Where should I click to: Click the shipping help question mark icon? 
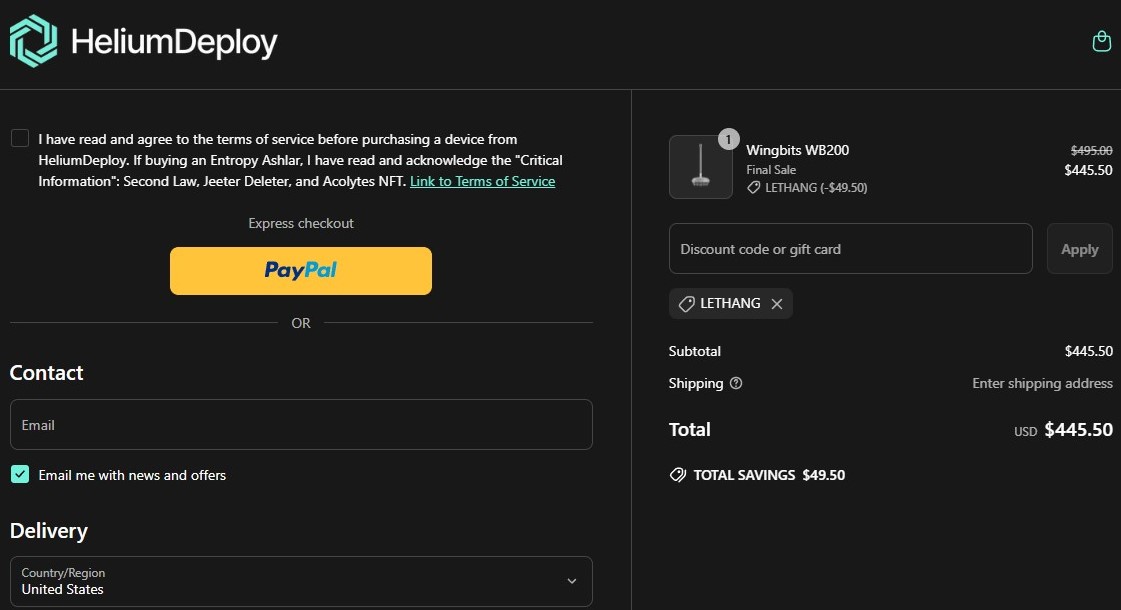tap(736, 383)
